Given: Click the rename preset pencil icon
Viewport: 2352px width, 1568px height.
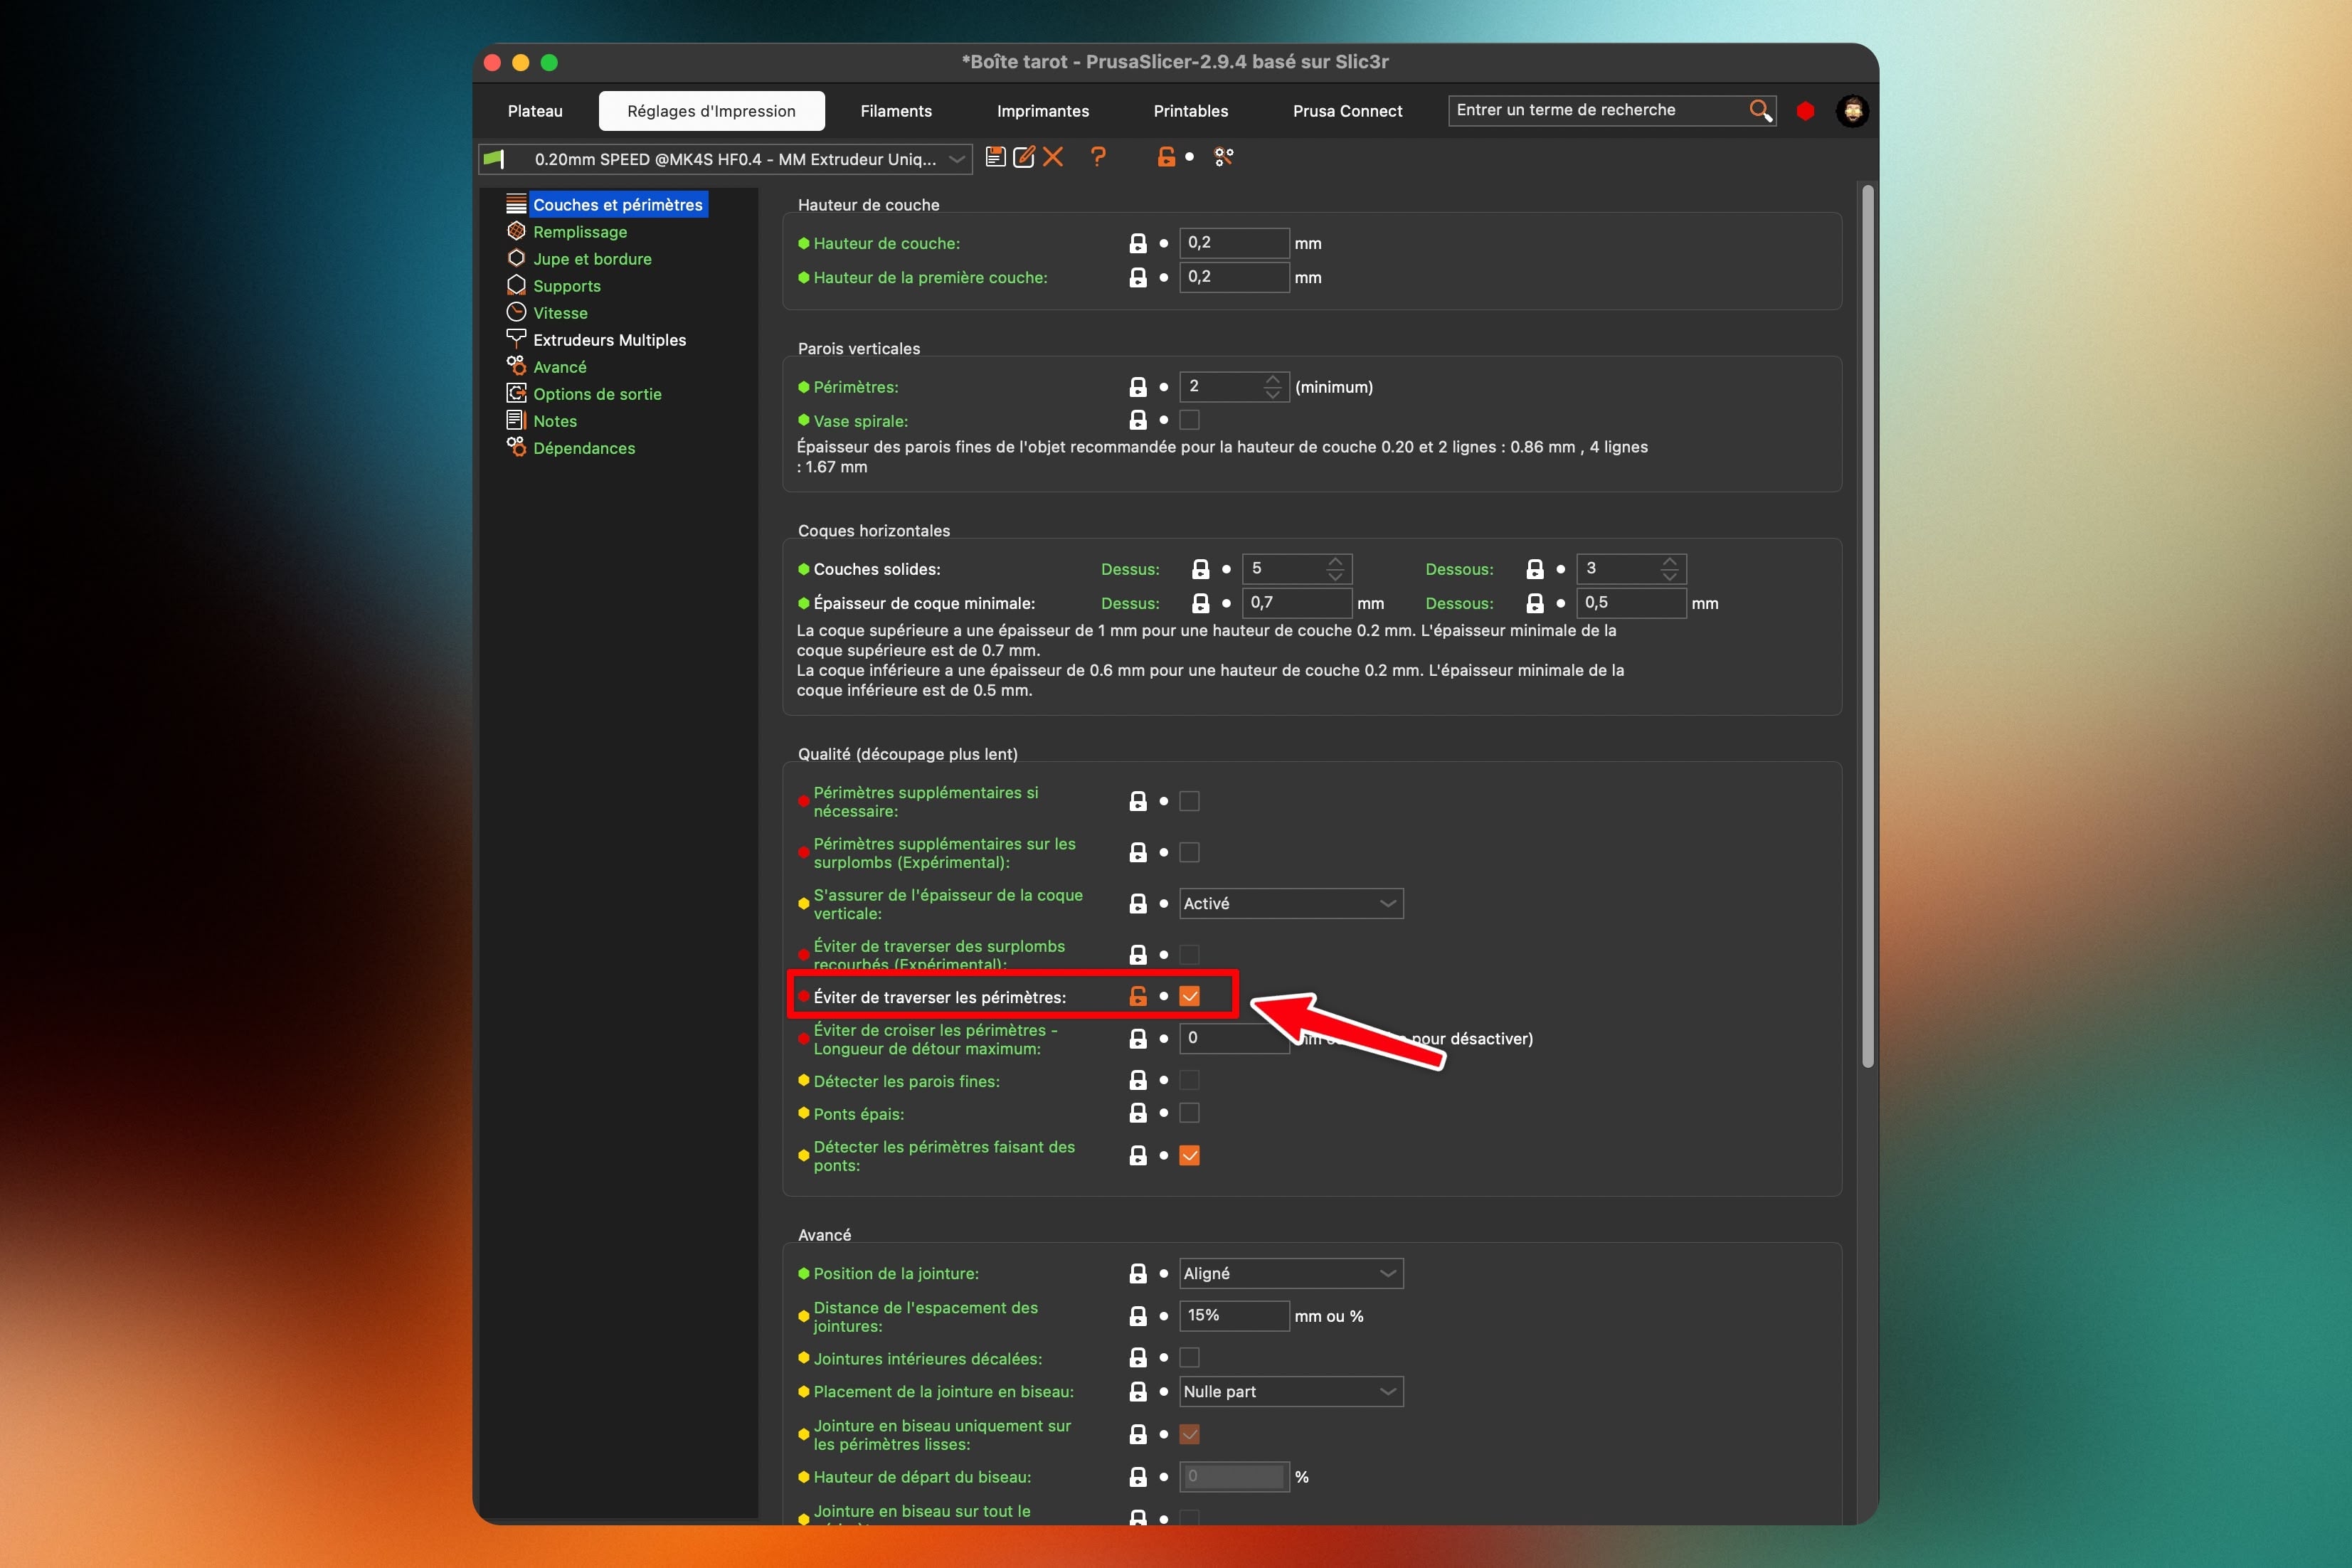Looking at the screenshot, I should point(1023,157).
